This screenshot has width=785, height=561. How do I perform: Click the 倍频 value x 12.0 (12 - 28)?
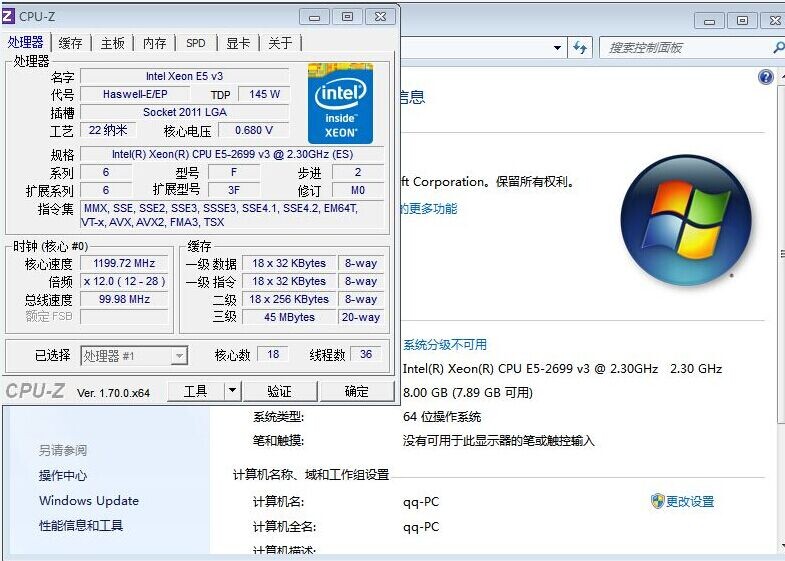(x=124, y=281)
